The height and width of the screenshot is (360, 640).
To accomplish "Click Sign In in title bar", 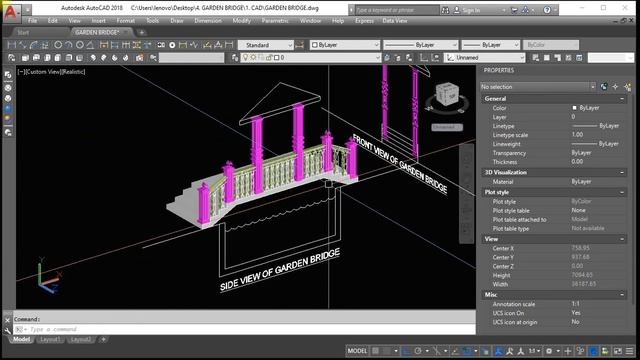I will point(471,10).
